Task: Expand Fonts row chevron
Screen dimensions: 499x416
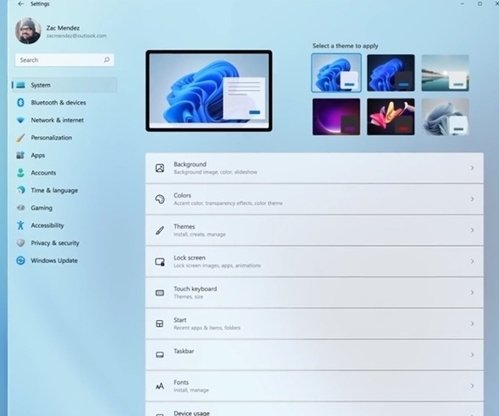Action: click(x=472, y=386)
